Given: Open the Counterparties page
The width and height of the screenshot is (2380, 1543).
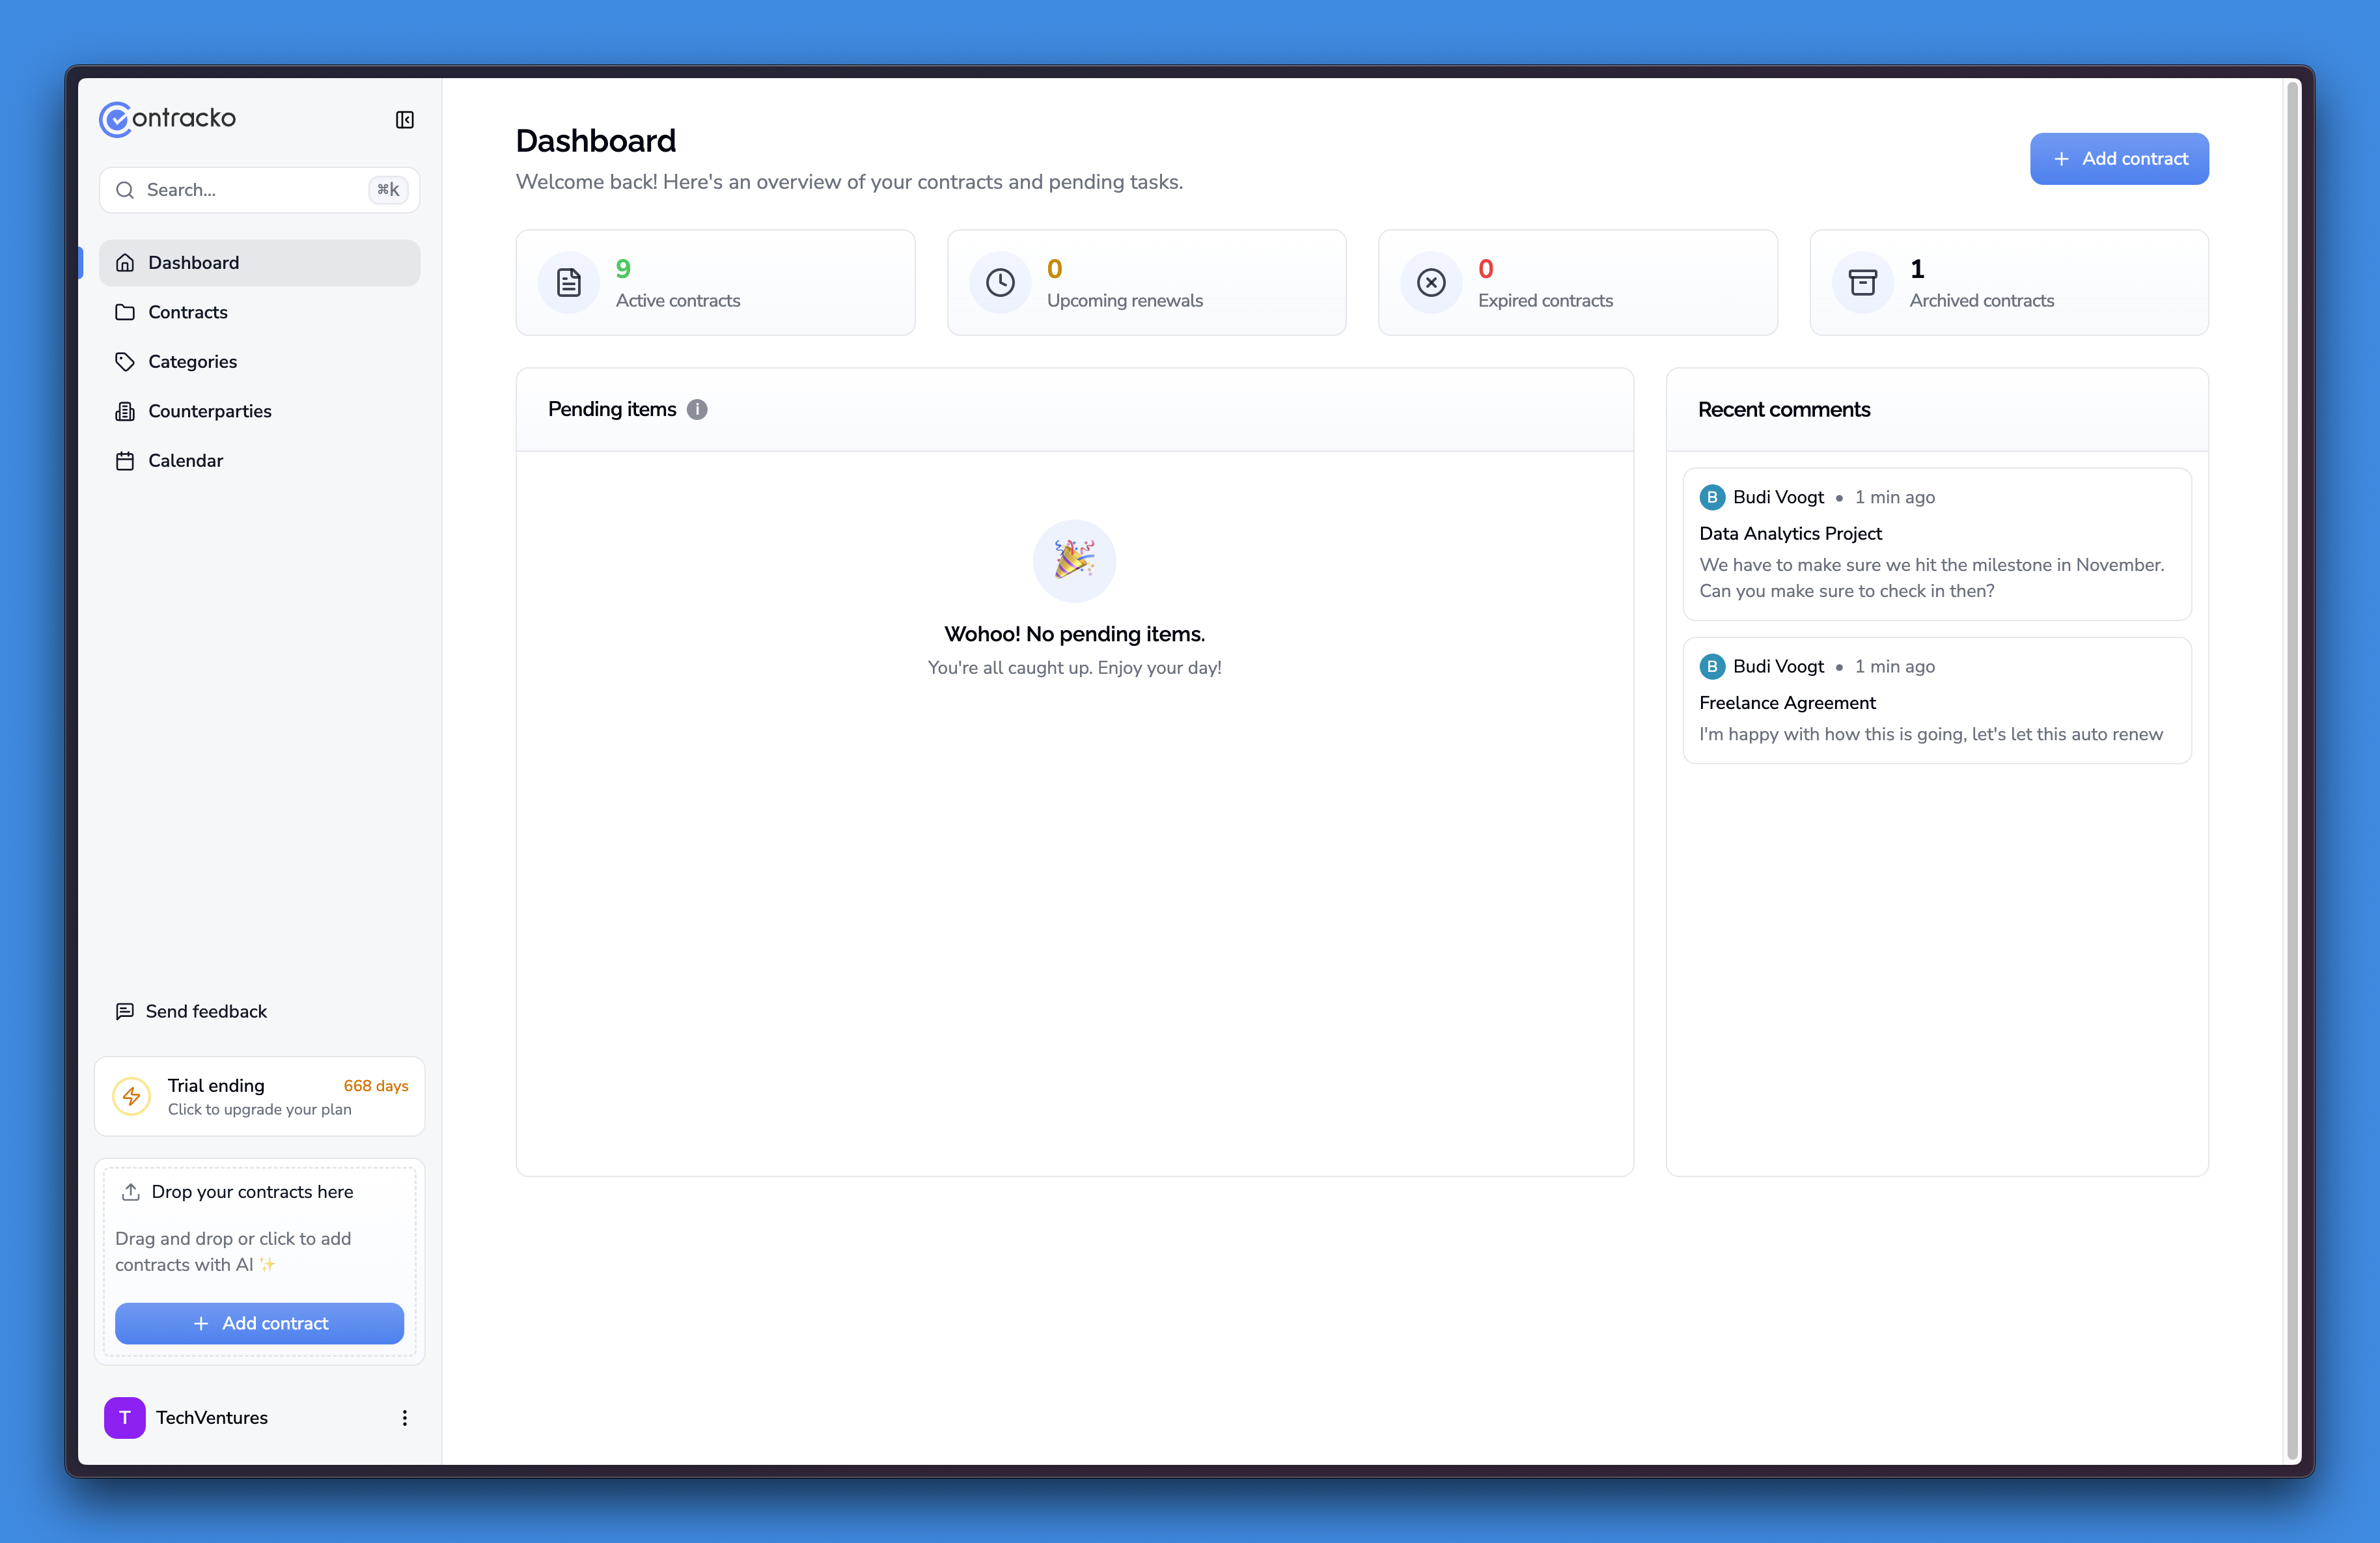Looking at the screenshot, I should 210,411.
